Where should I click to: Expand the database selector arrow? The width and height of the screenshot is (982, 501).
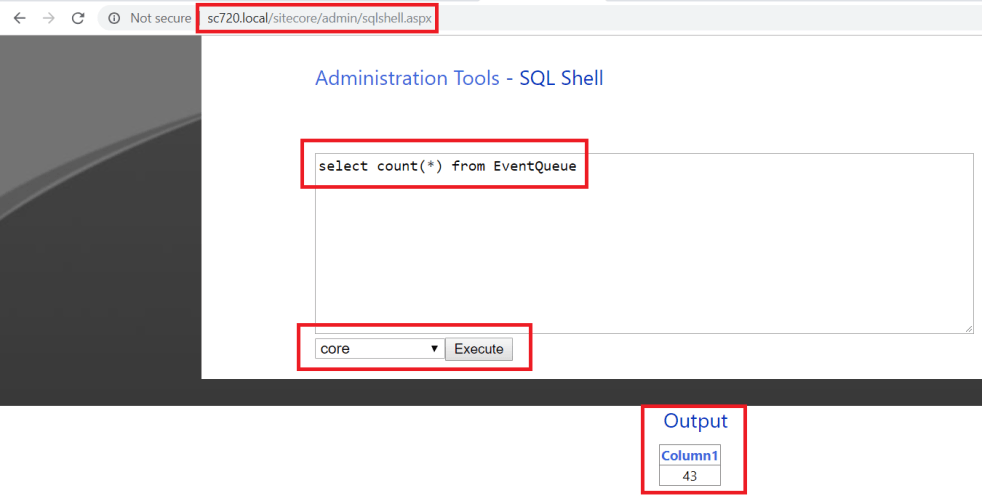pyautogui.click(x=434, y=349)
